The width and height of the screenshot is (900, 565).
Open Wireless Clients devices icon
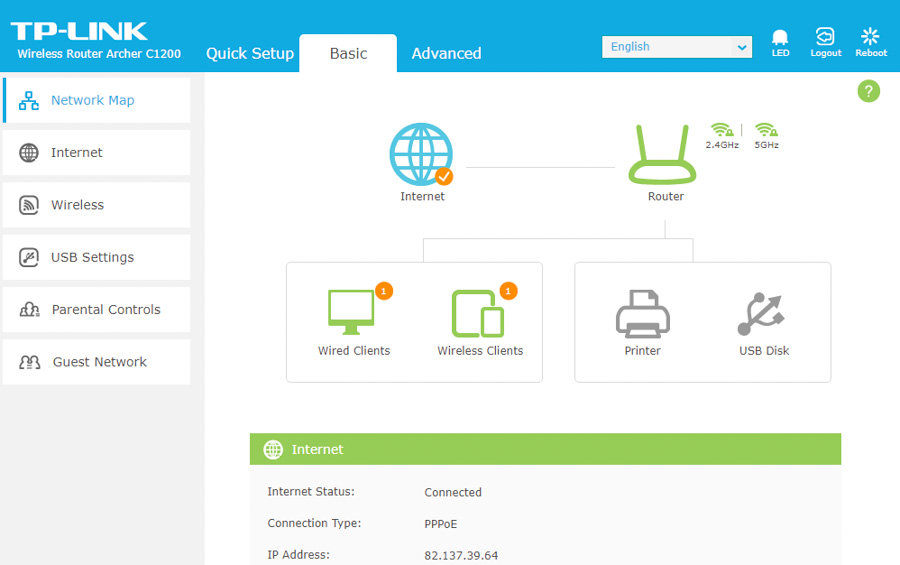coord(478,314)
